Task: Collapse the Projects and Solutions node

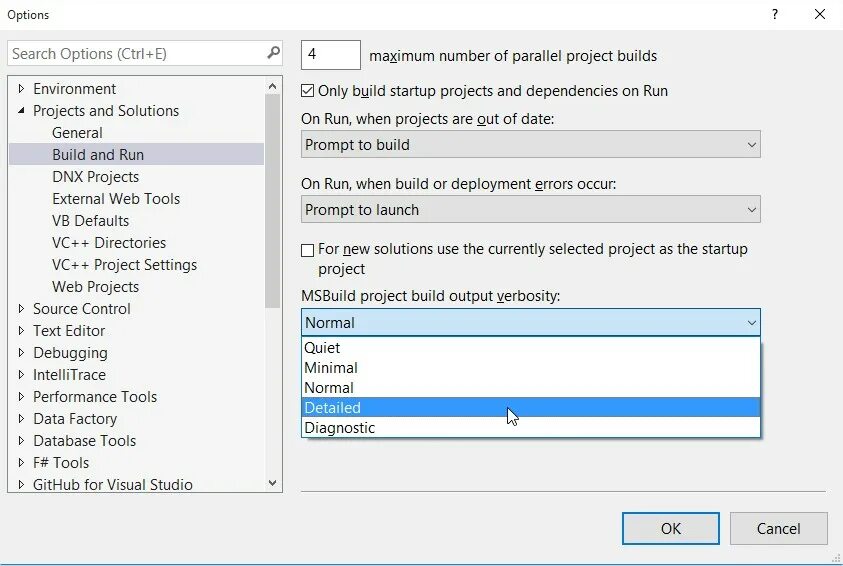Action: (x=21, y=110)
